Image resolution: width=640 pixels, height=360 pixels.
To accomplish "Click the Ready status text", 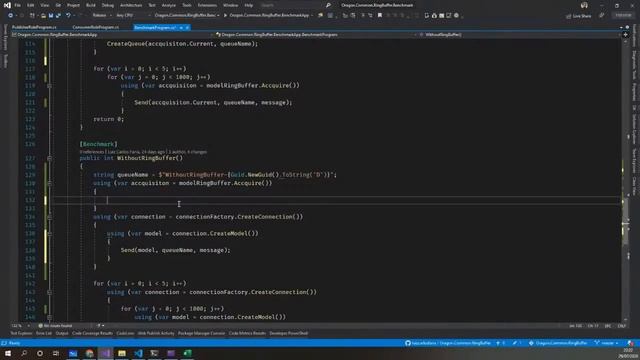I will (x=14, y=343).
